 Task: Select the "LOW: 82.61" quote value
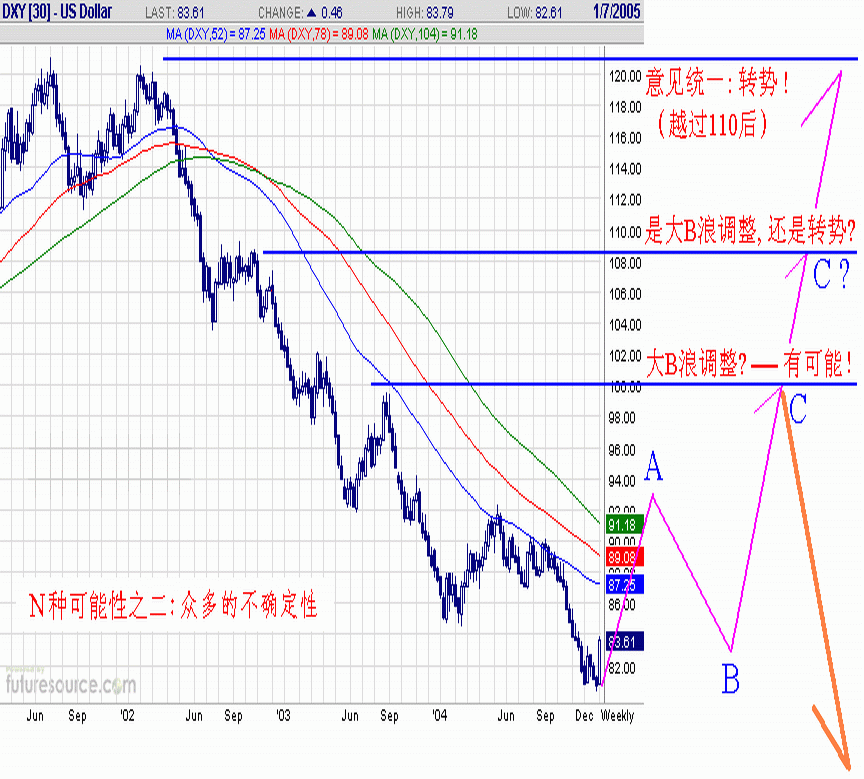pos(534,13)
